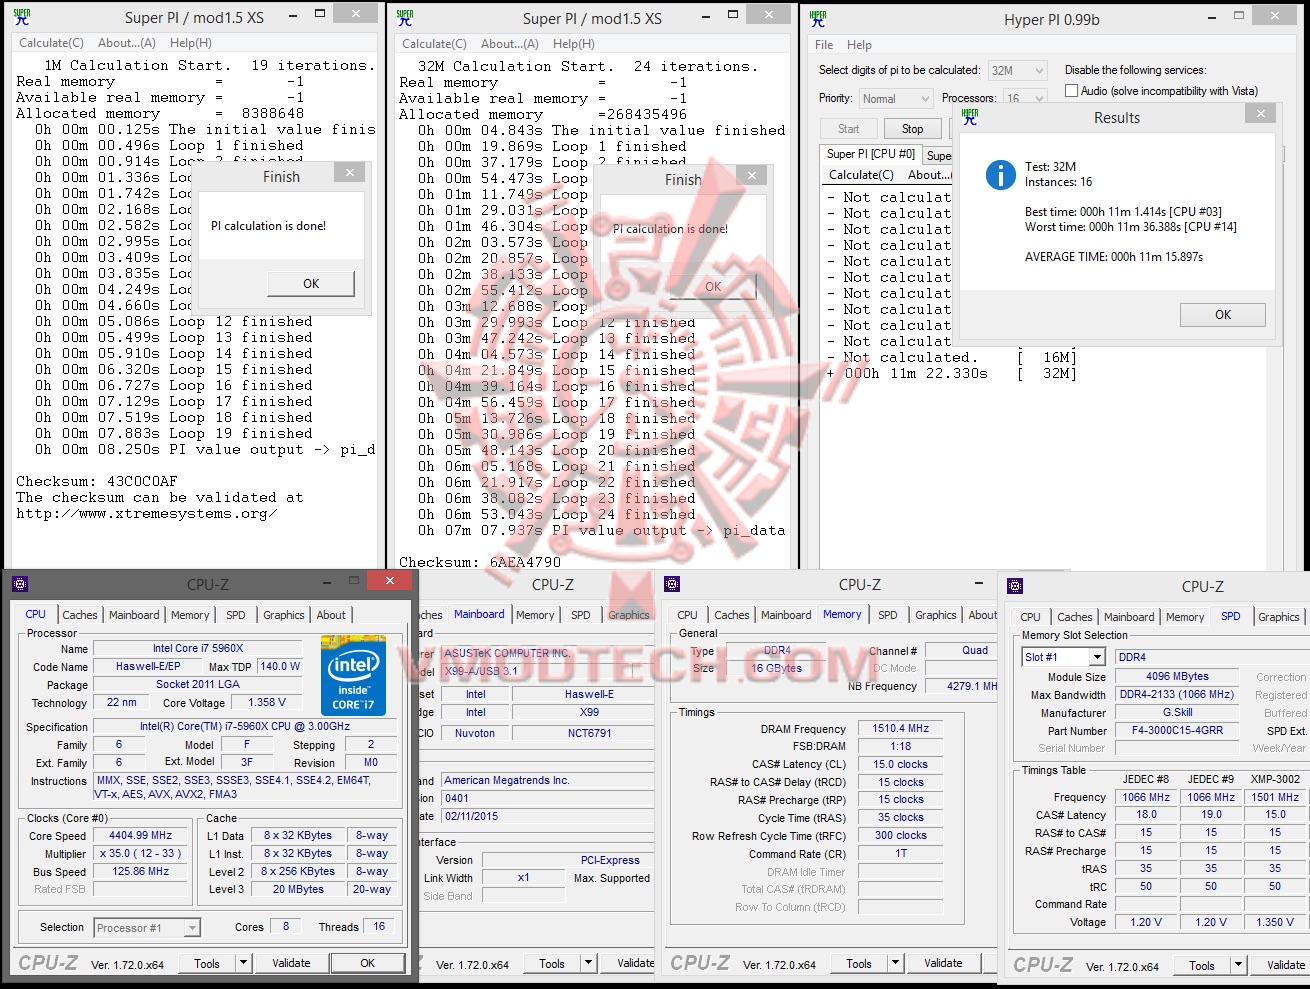This screenshot has width=1310, height=989.
Task: Select the SPD tab in the Mainboard CPU-Z window
Action: [x=581, y=615]
